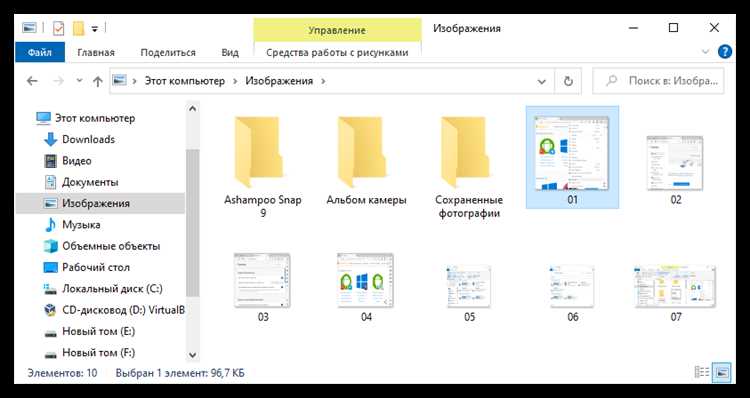
Task: Go back with the left arrow
Action: [x=32, y=81]
